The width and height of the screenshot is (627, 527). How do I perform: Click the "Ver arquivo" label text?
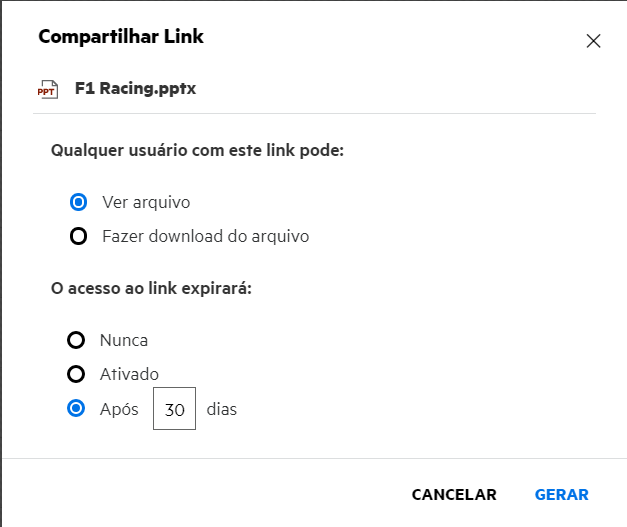point(146,202)
